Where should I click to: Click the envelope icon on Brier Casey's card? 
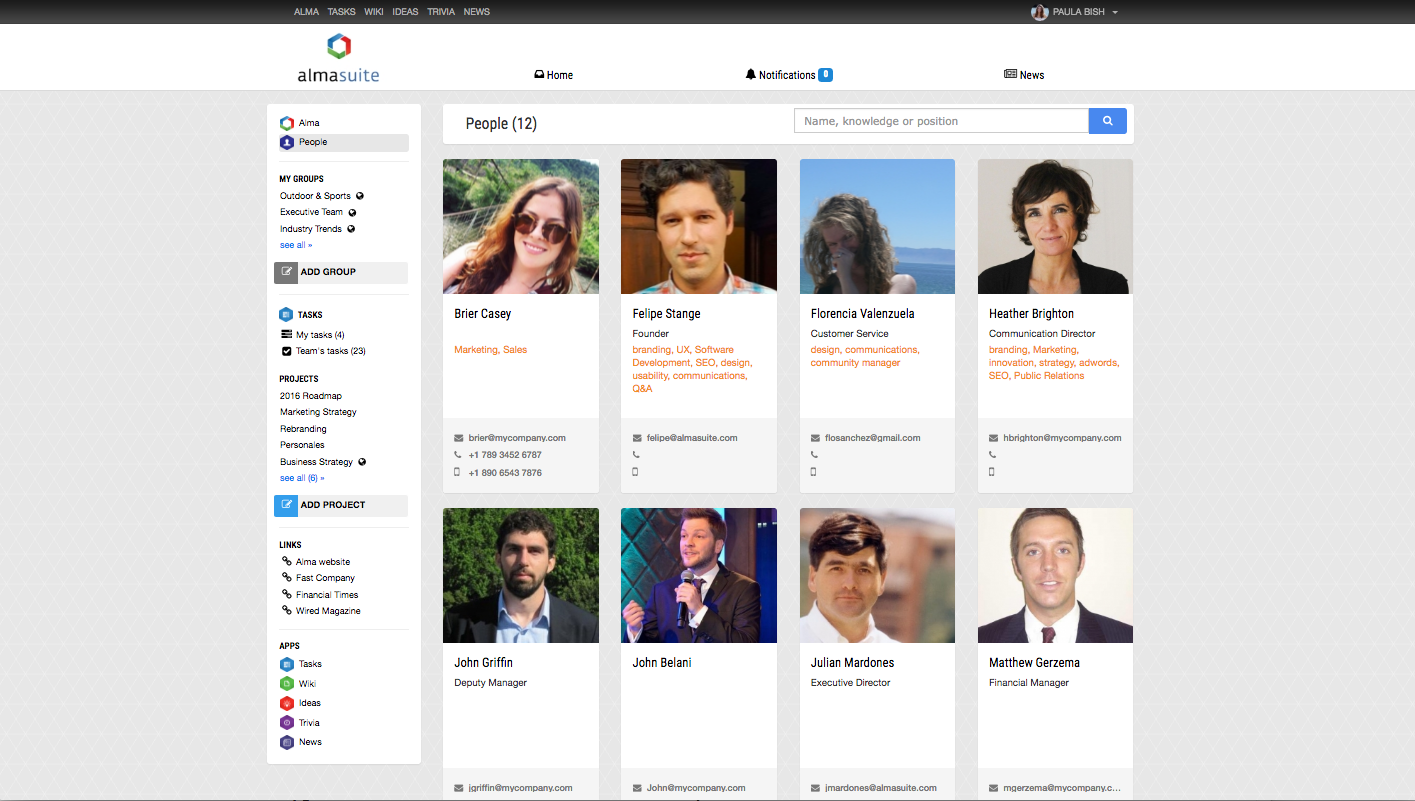point(458,438)
